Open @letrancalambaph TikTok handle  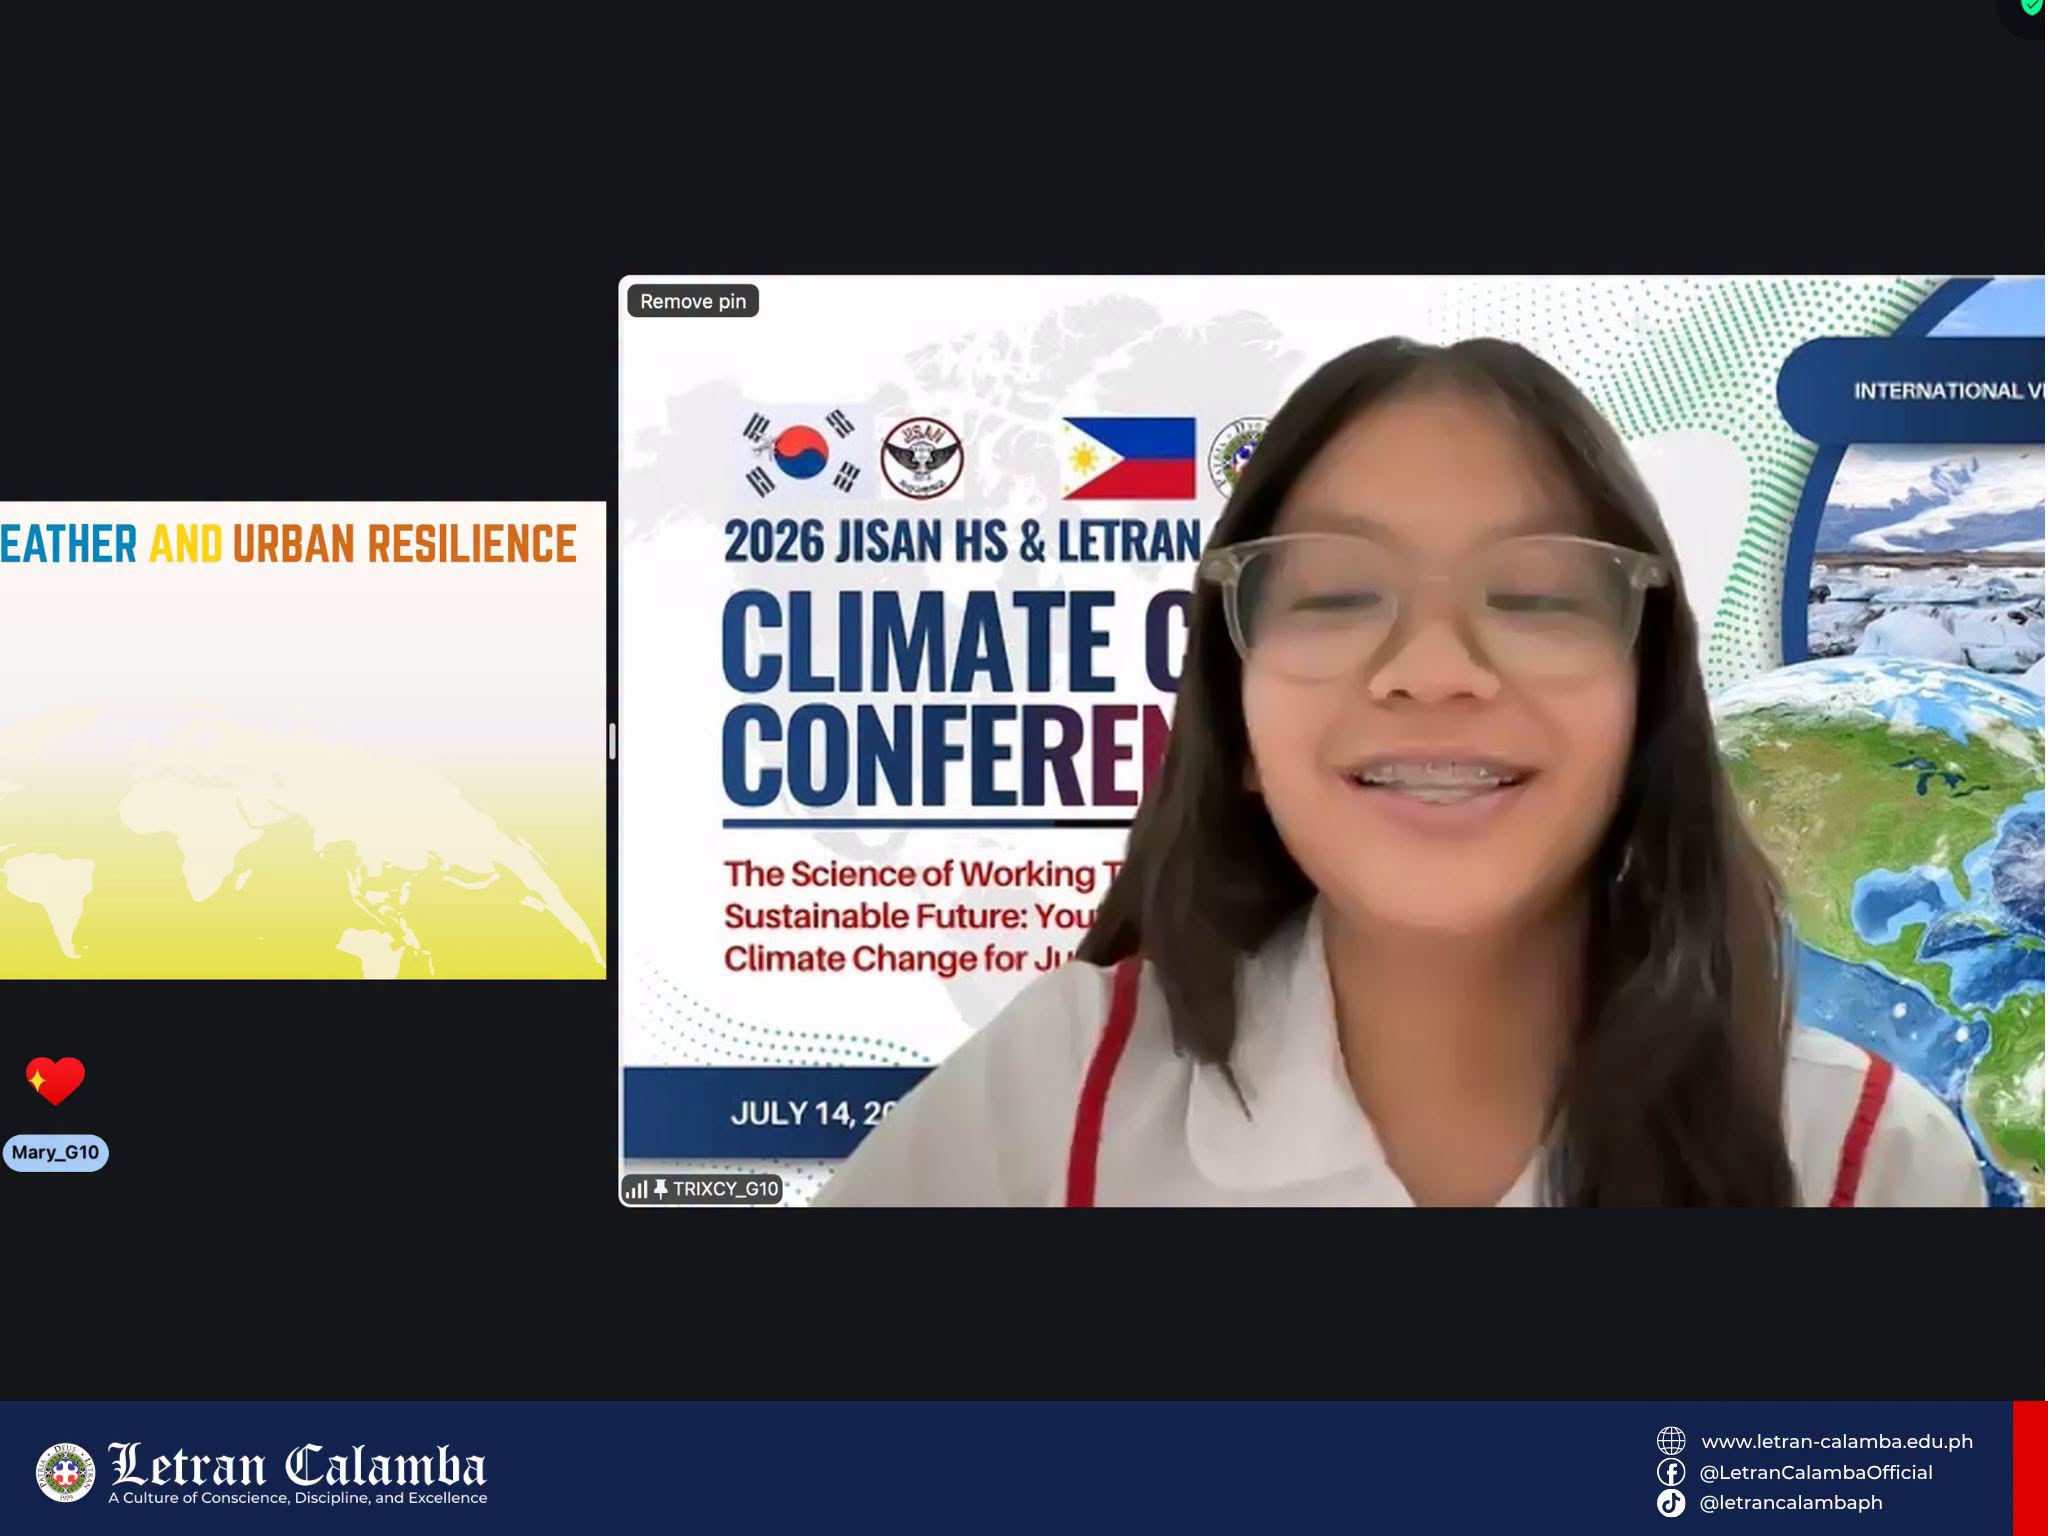pos(1791,1502)
